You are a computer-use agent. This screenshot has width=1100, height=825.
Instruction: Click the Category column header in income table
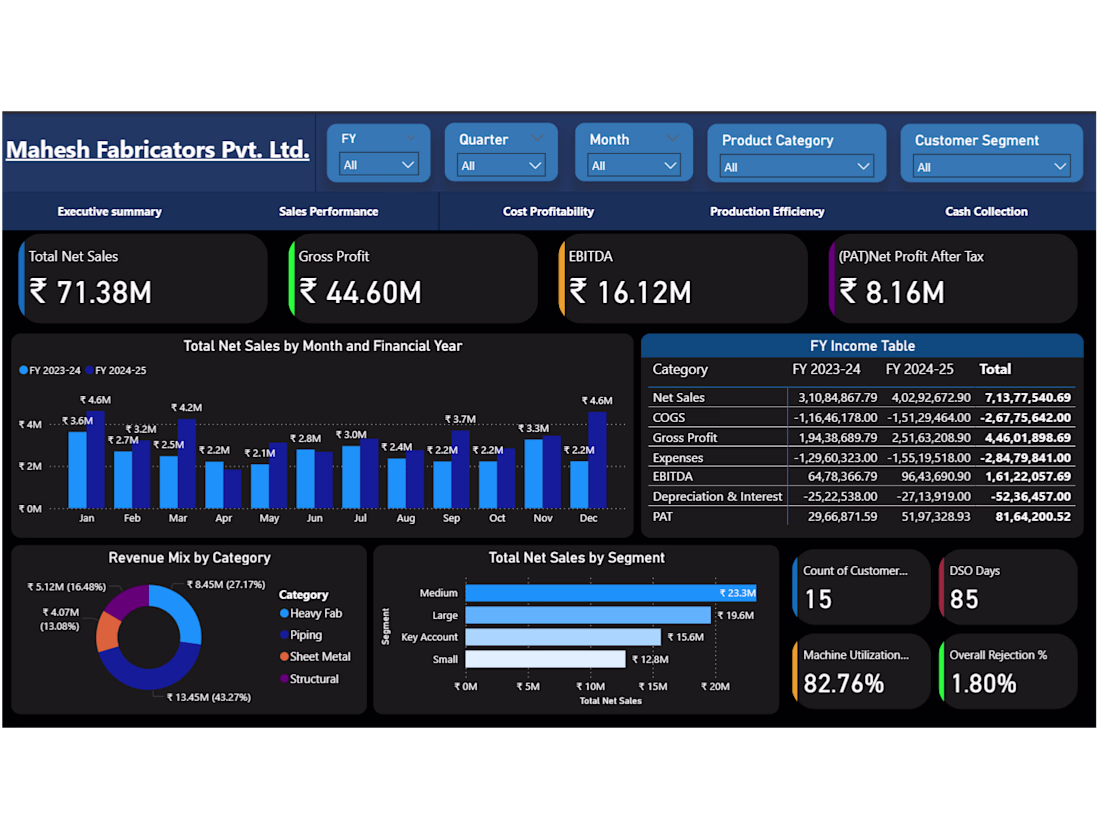coord(680,369)
